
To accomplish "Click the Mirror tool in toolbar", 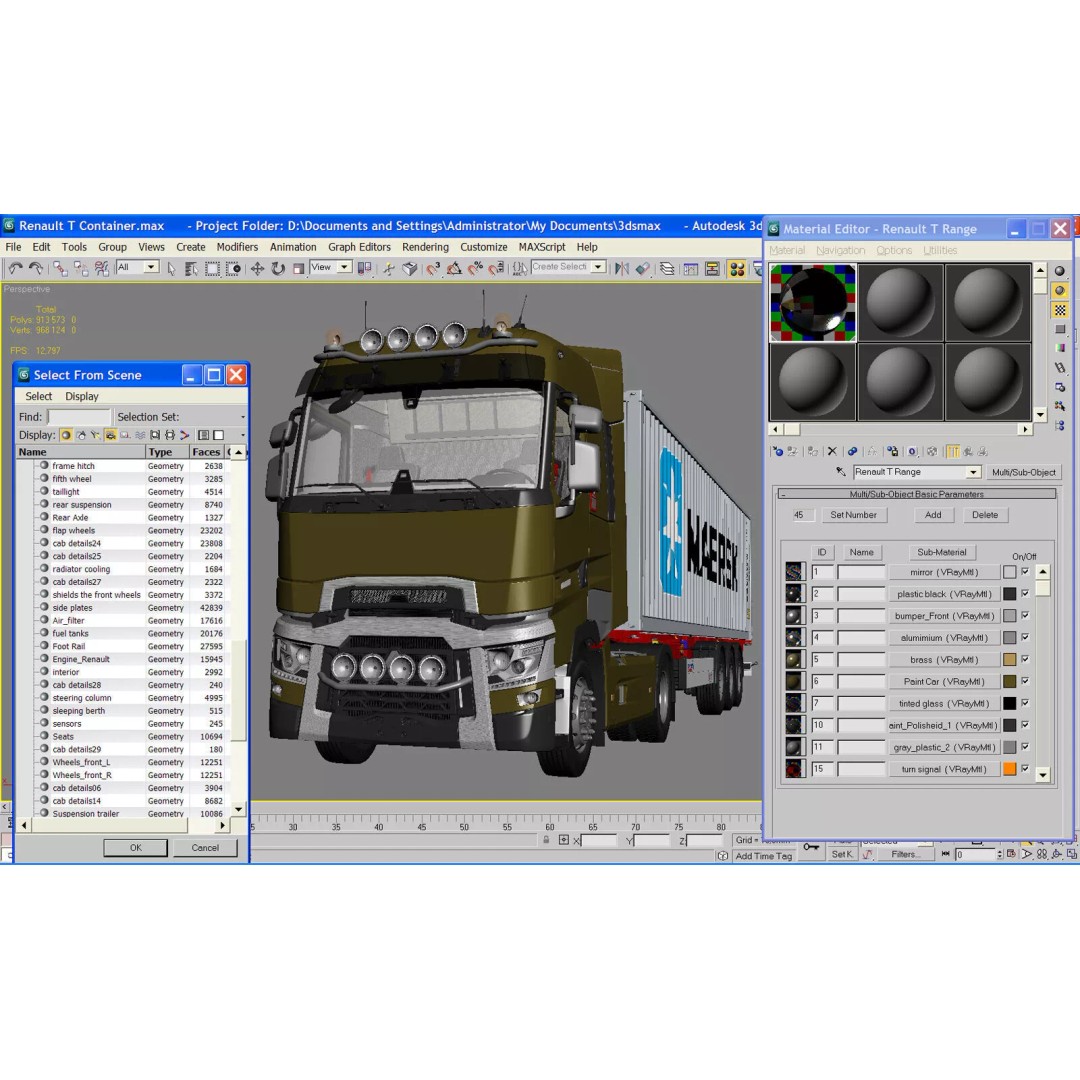I will 621,269.
